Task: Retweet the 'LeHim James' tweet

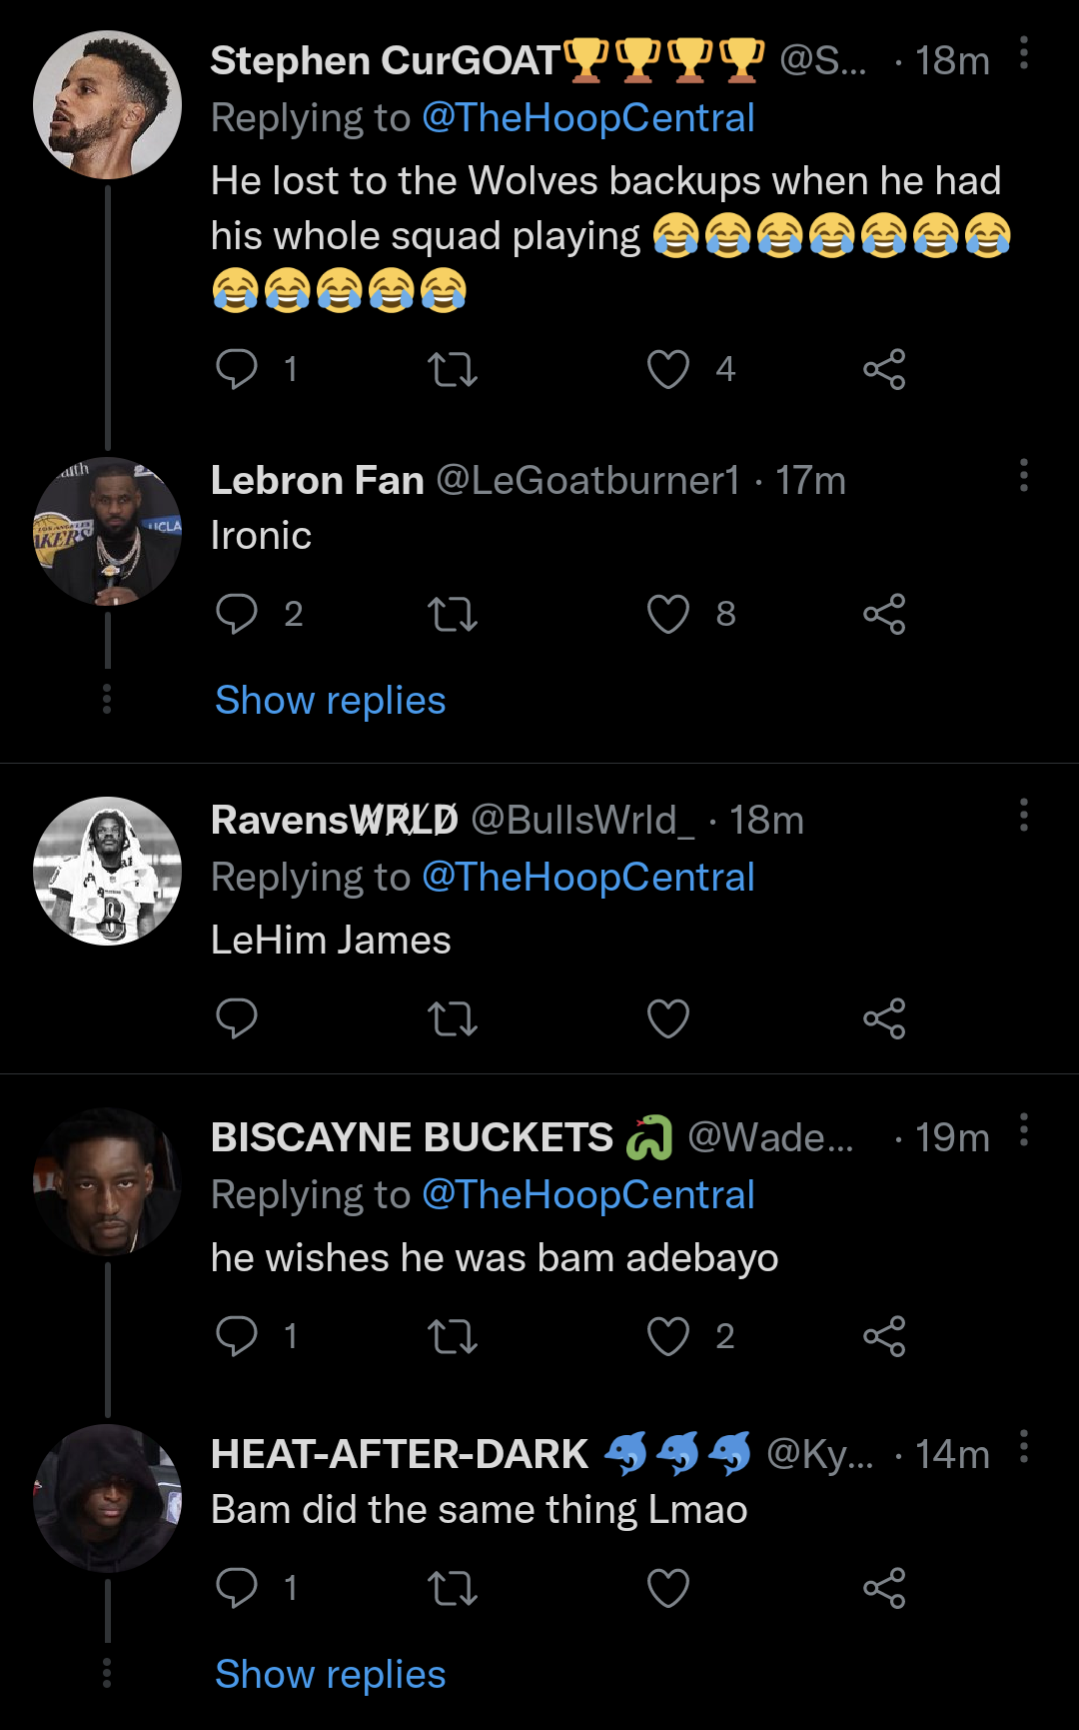Action: click(454, 1019)
